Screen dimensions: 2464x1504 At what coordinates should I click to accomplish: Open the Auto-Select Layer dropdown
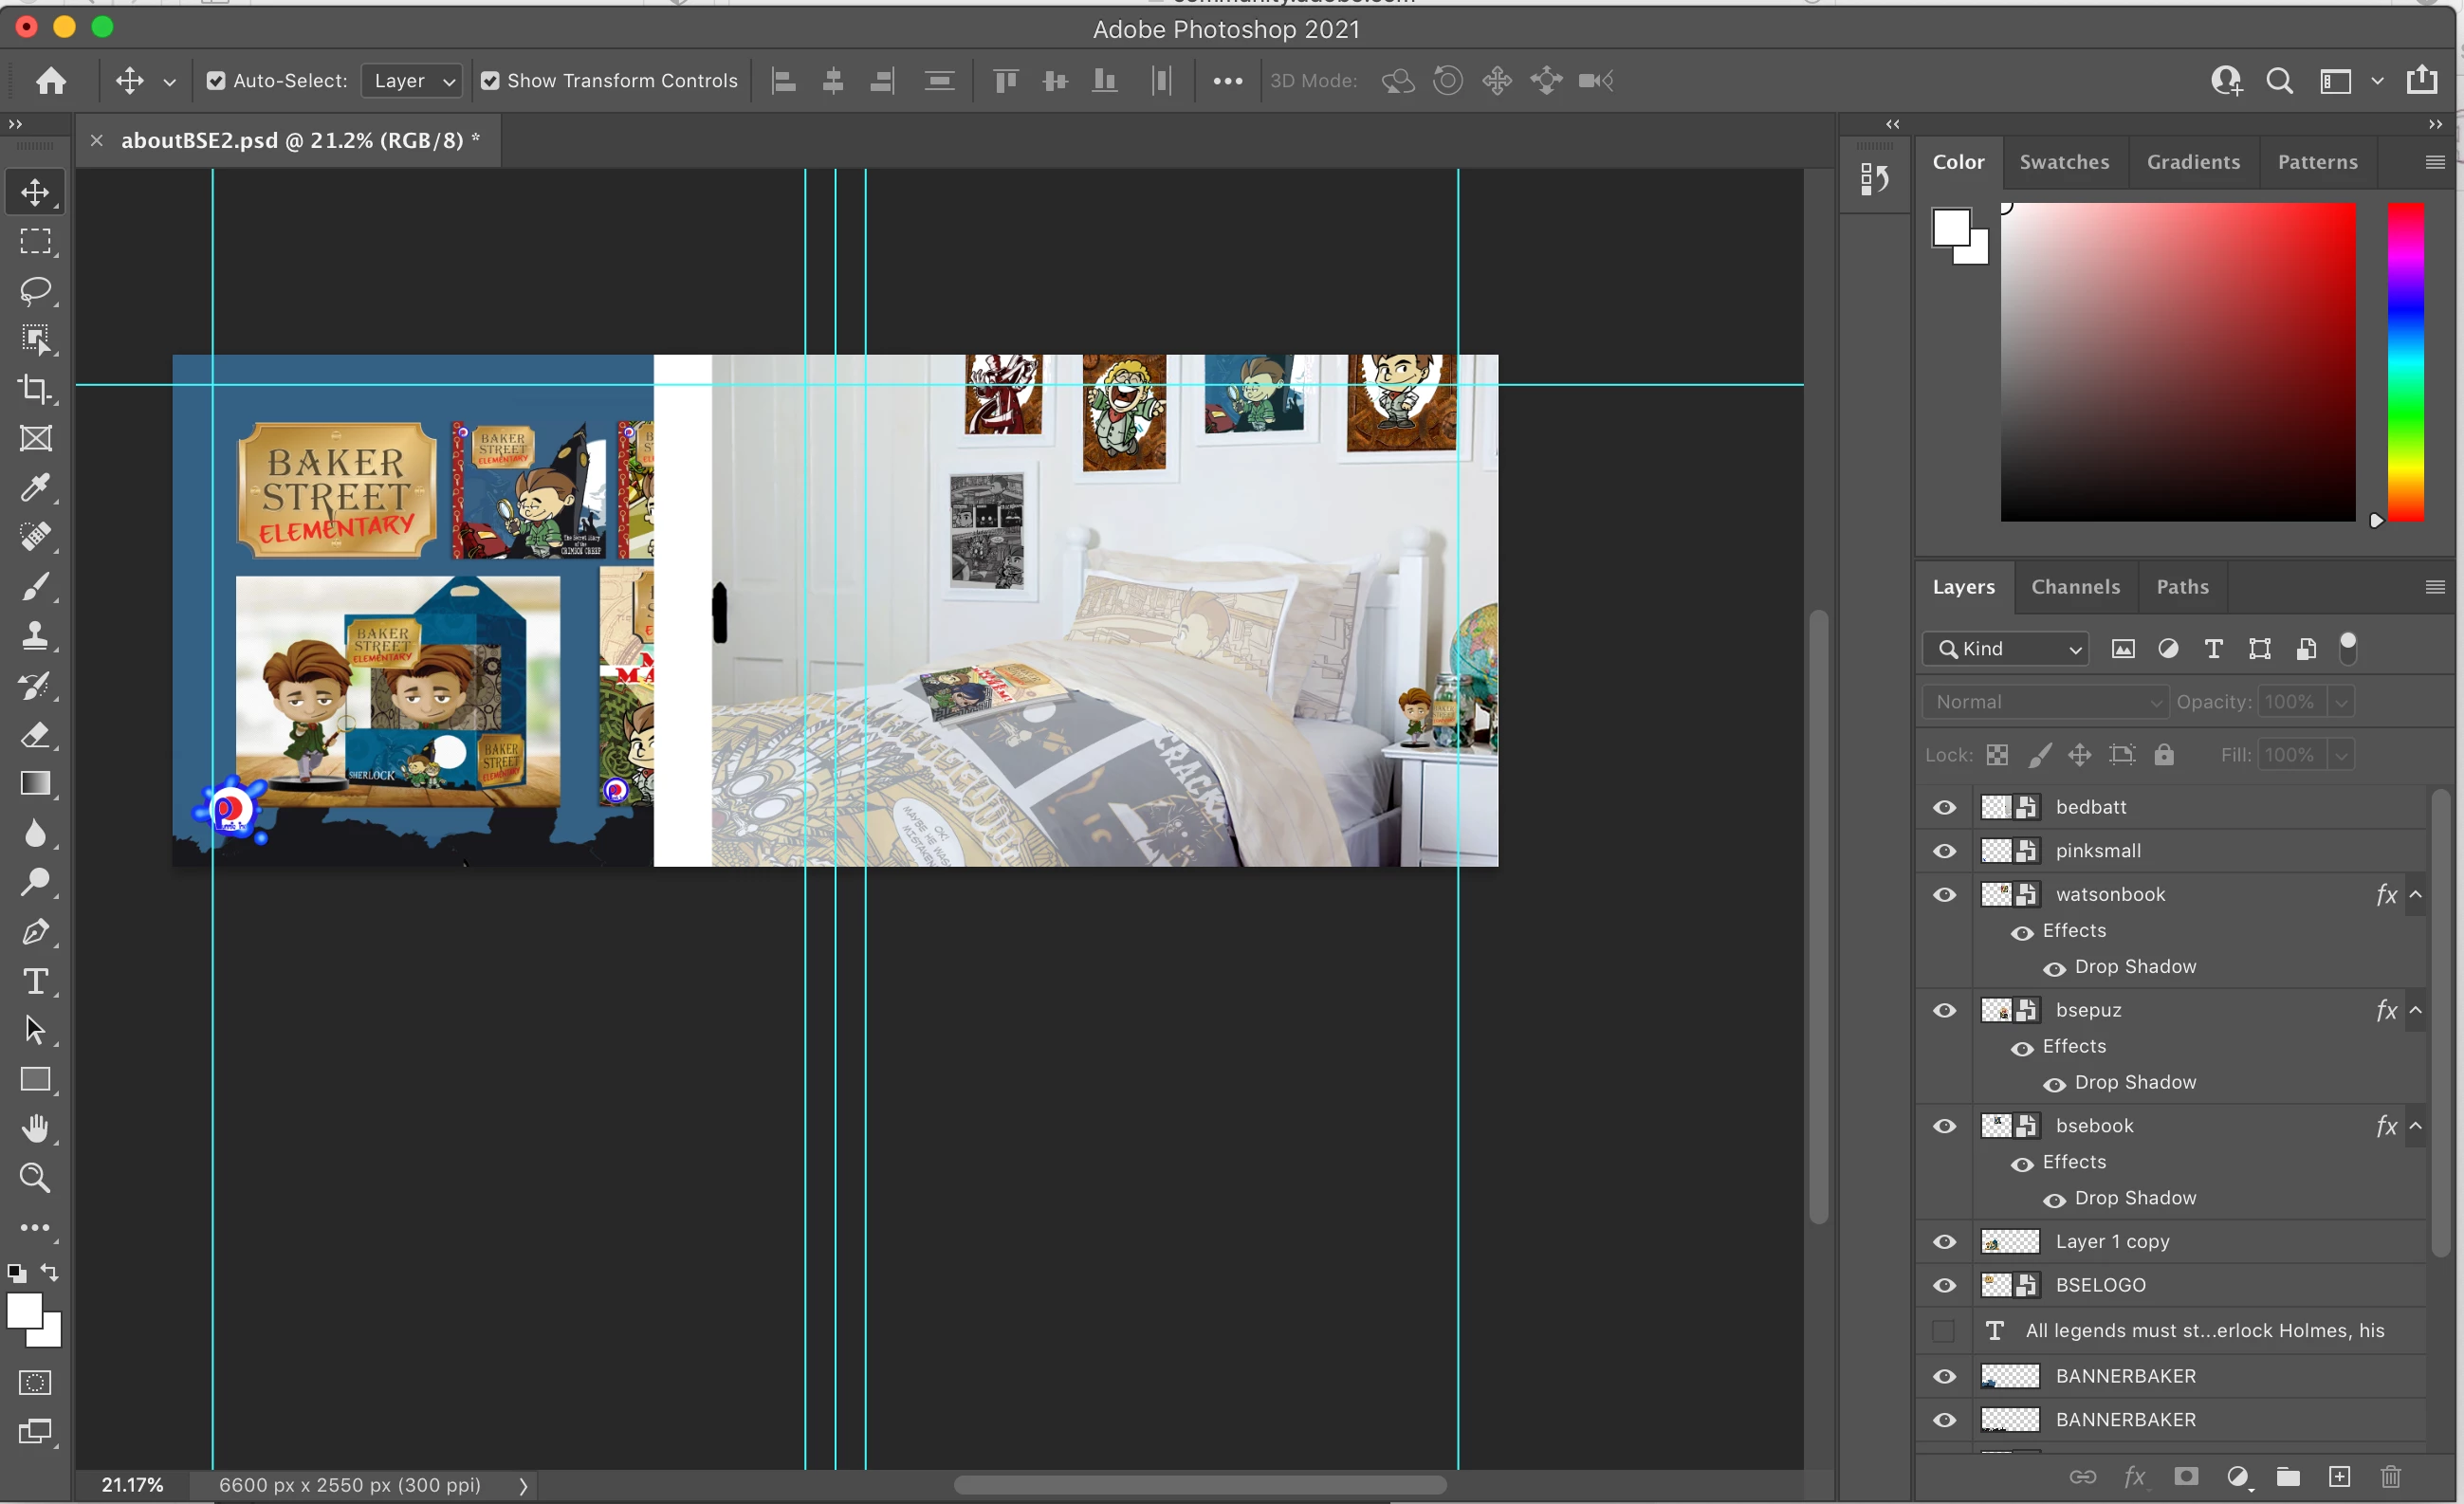point(413,81)
